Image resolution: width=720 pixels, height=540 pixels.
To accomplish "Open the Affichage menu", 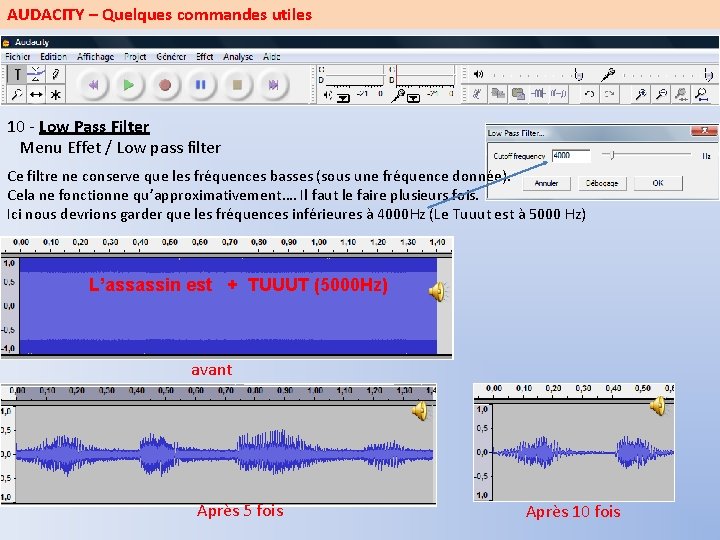I will coord(96,56).
